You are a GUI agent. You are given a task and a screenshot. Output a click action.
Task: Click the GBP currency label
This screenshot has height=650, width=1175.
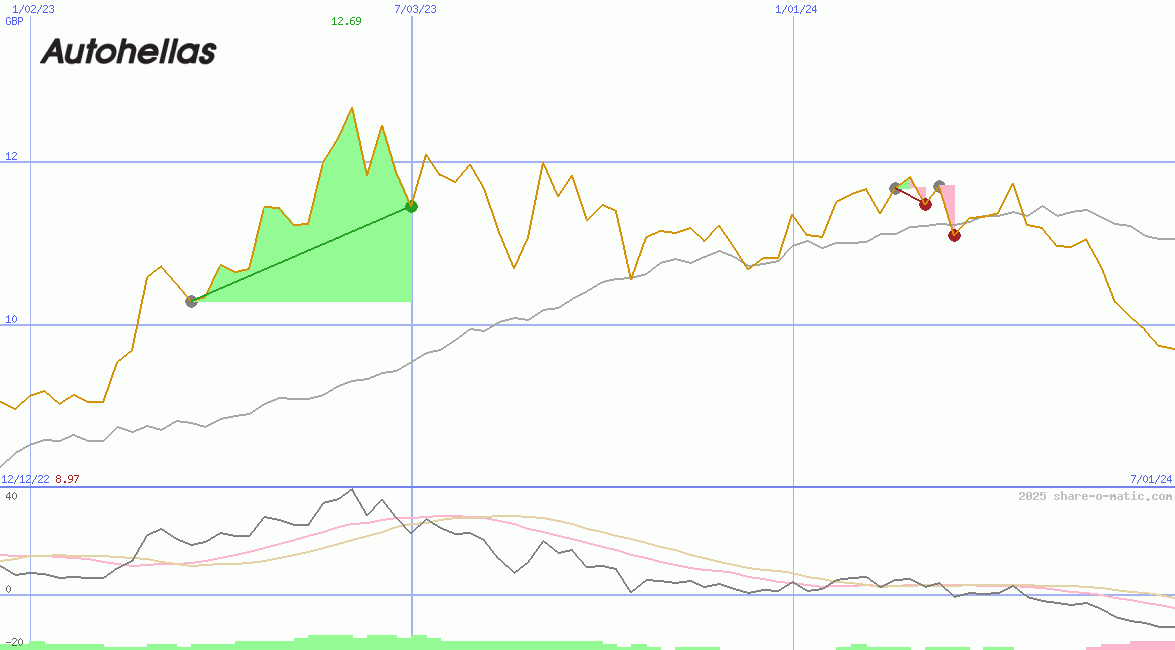[x=14, y=21]
